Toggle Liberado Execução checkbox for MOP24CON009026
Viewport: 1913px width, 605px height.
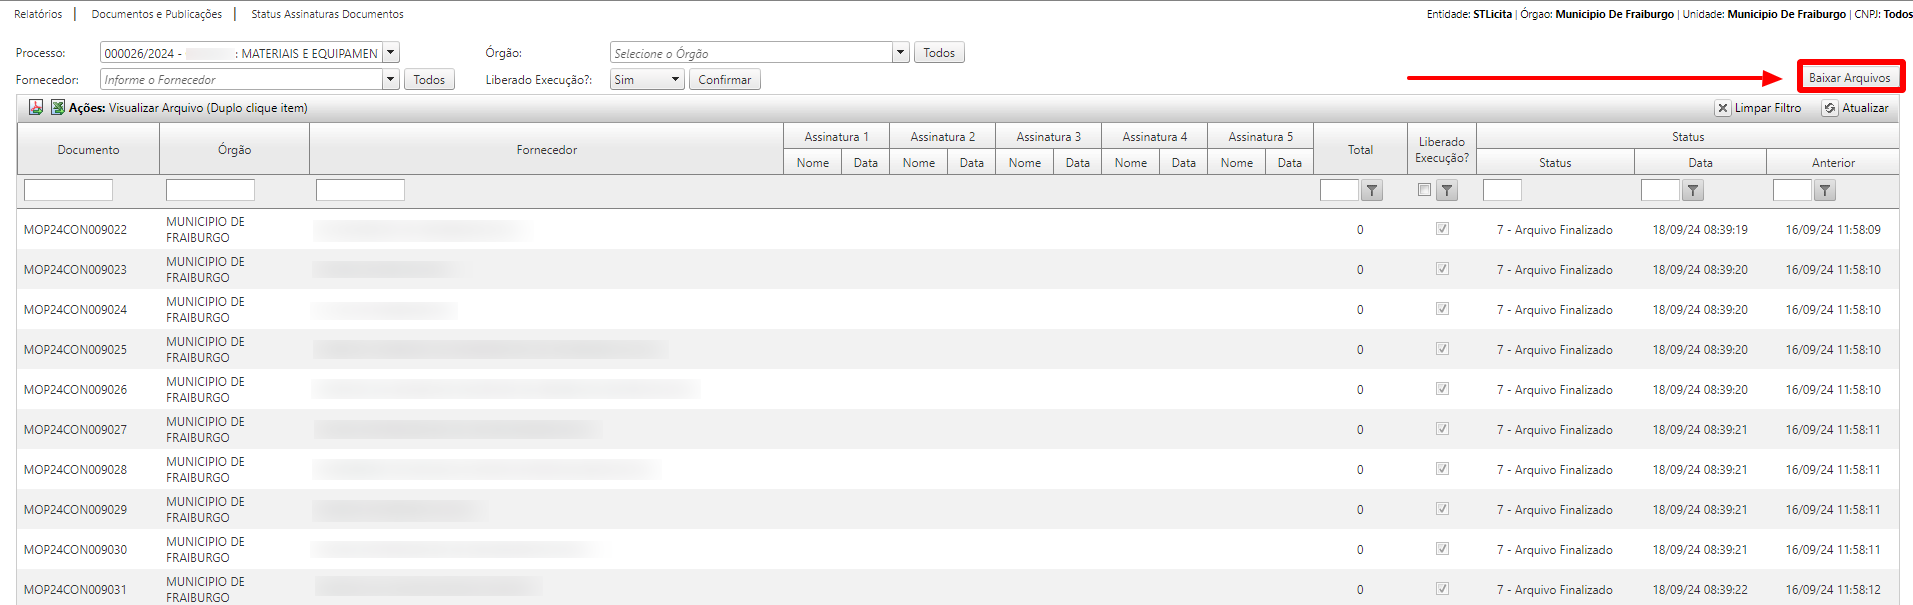click(x=1442, y=389)
